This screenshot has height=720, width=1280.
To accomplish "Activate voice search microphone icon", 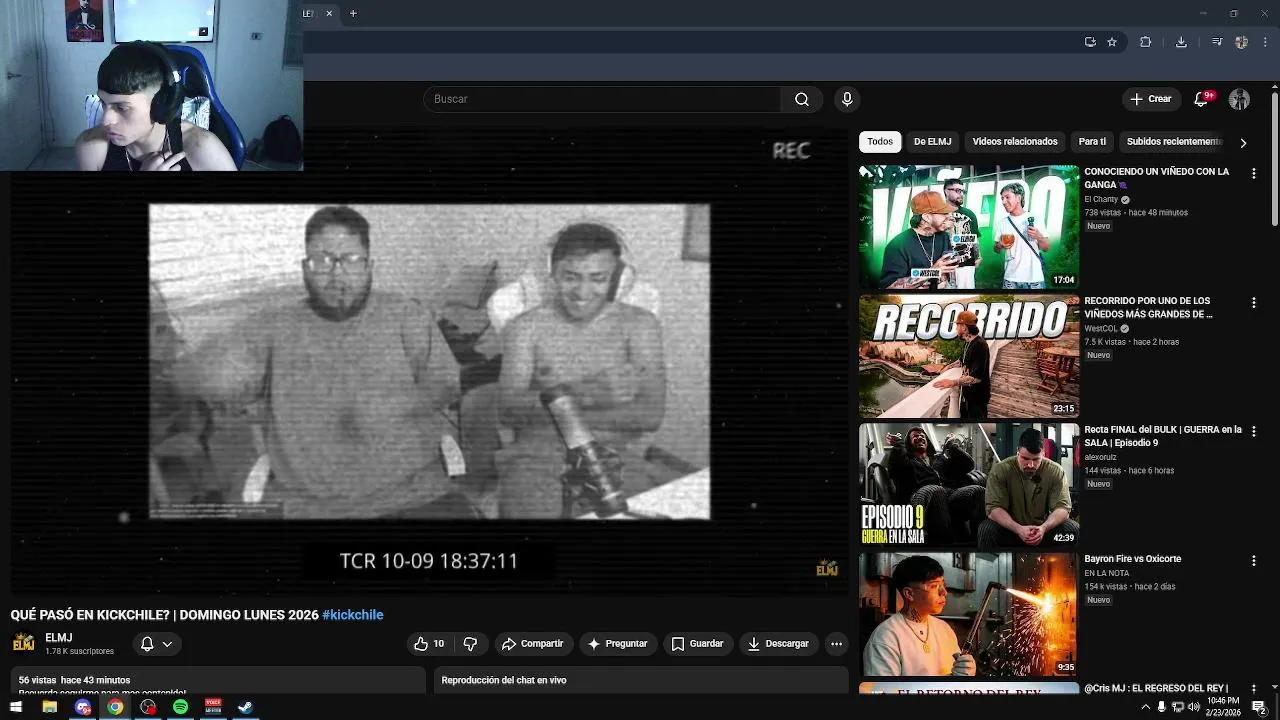I will click(x=847, y=99).
